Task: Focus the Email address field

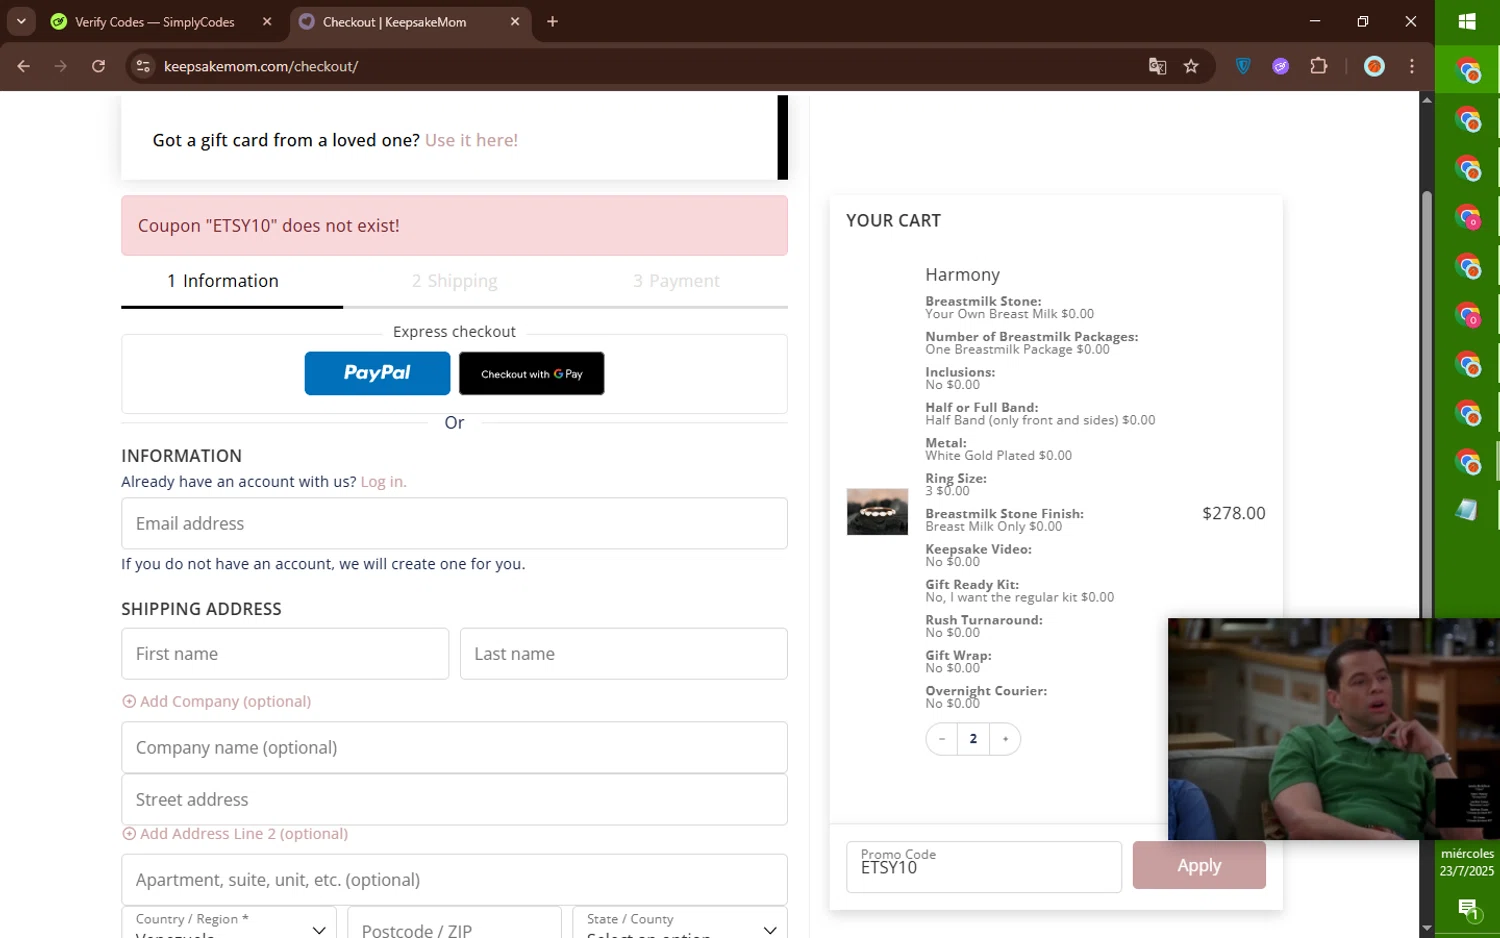Action: point(454,523)
